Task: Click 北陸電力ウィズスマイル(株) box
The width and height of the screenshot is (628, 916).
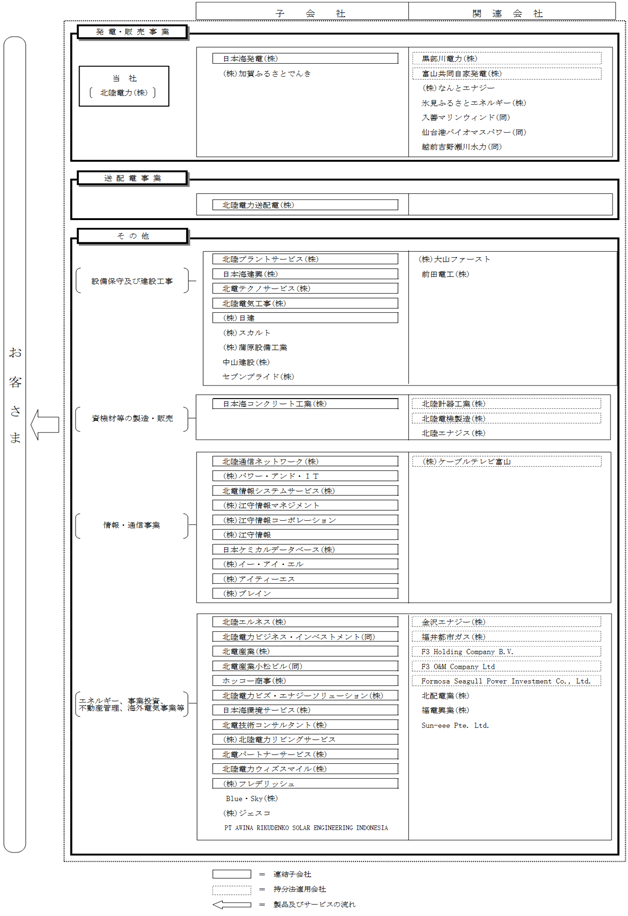Action: pyautogui.click(x=305, y=769)
